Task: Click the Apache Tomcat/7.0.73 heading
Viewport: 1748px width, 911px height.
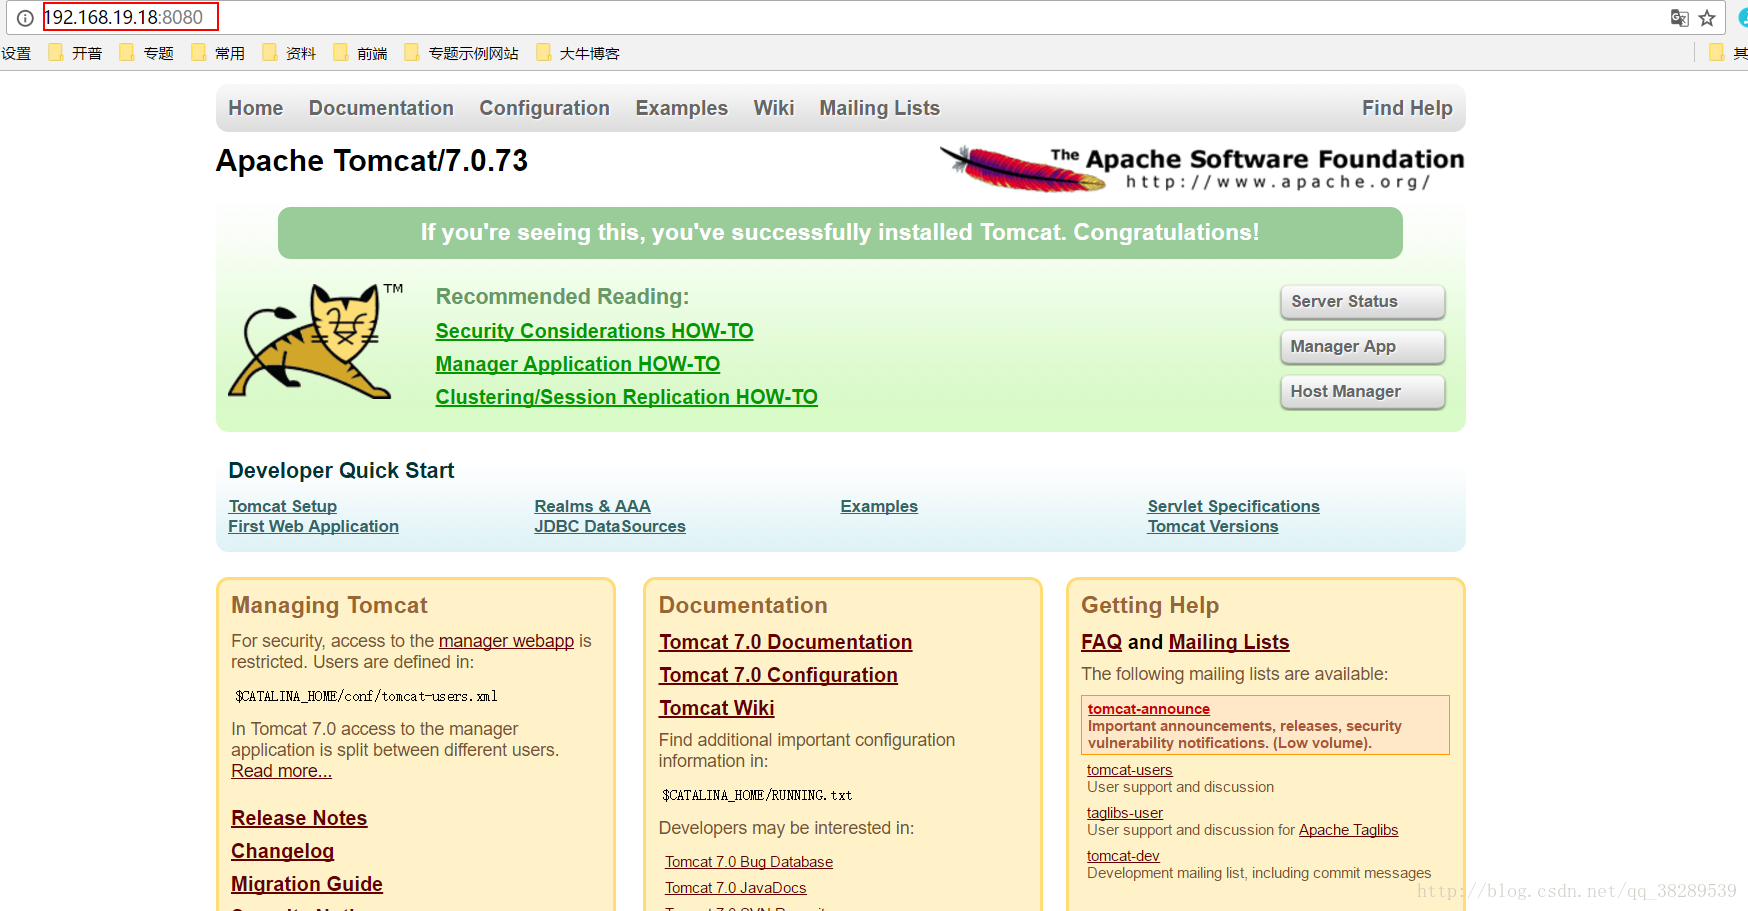Action: coord(372,161)
